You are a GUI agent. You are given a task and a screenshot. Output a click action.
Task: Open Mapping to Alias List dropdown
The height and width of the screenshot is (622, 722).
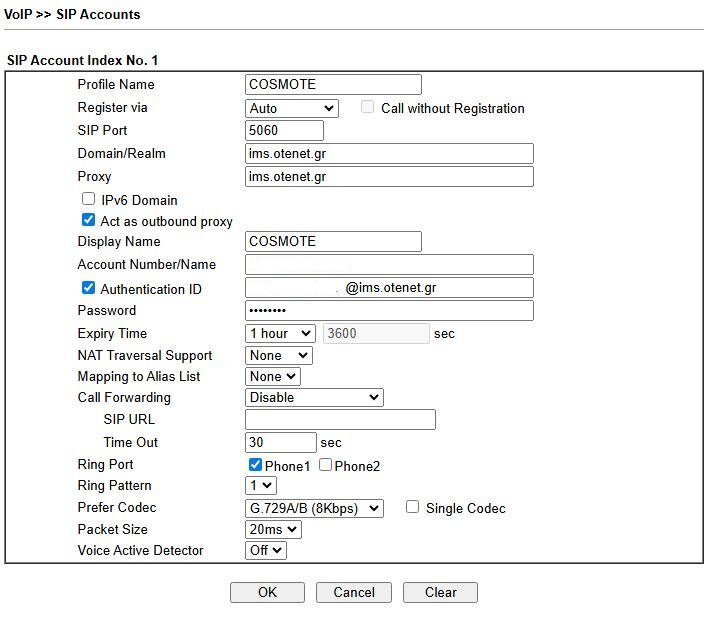[273, 377]
